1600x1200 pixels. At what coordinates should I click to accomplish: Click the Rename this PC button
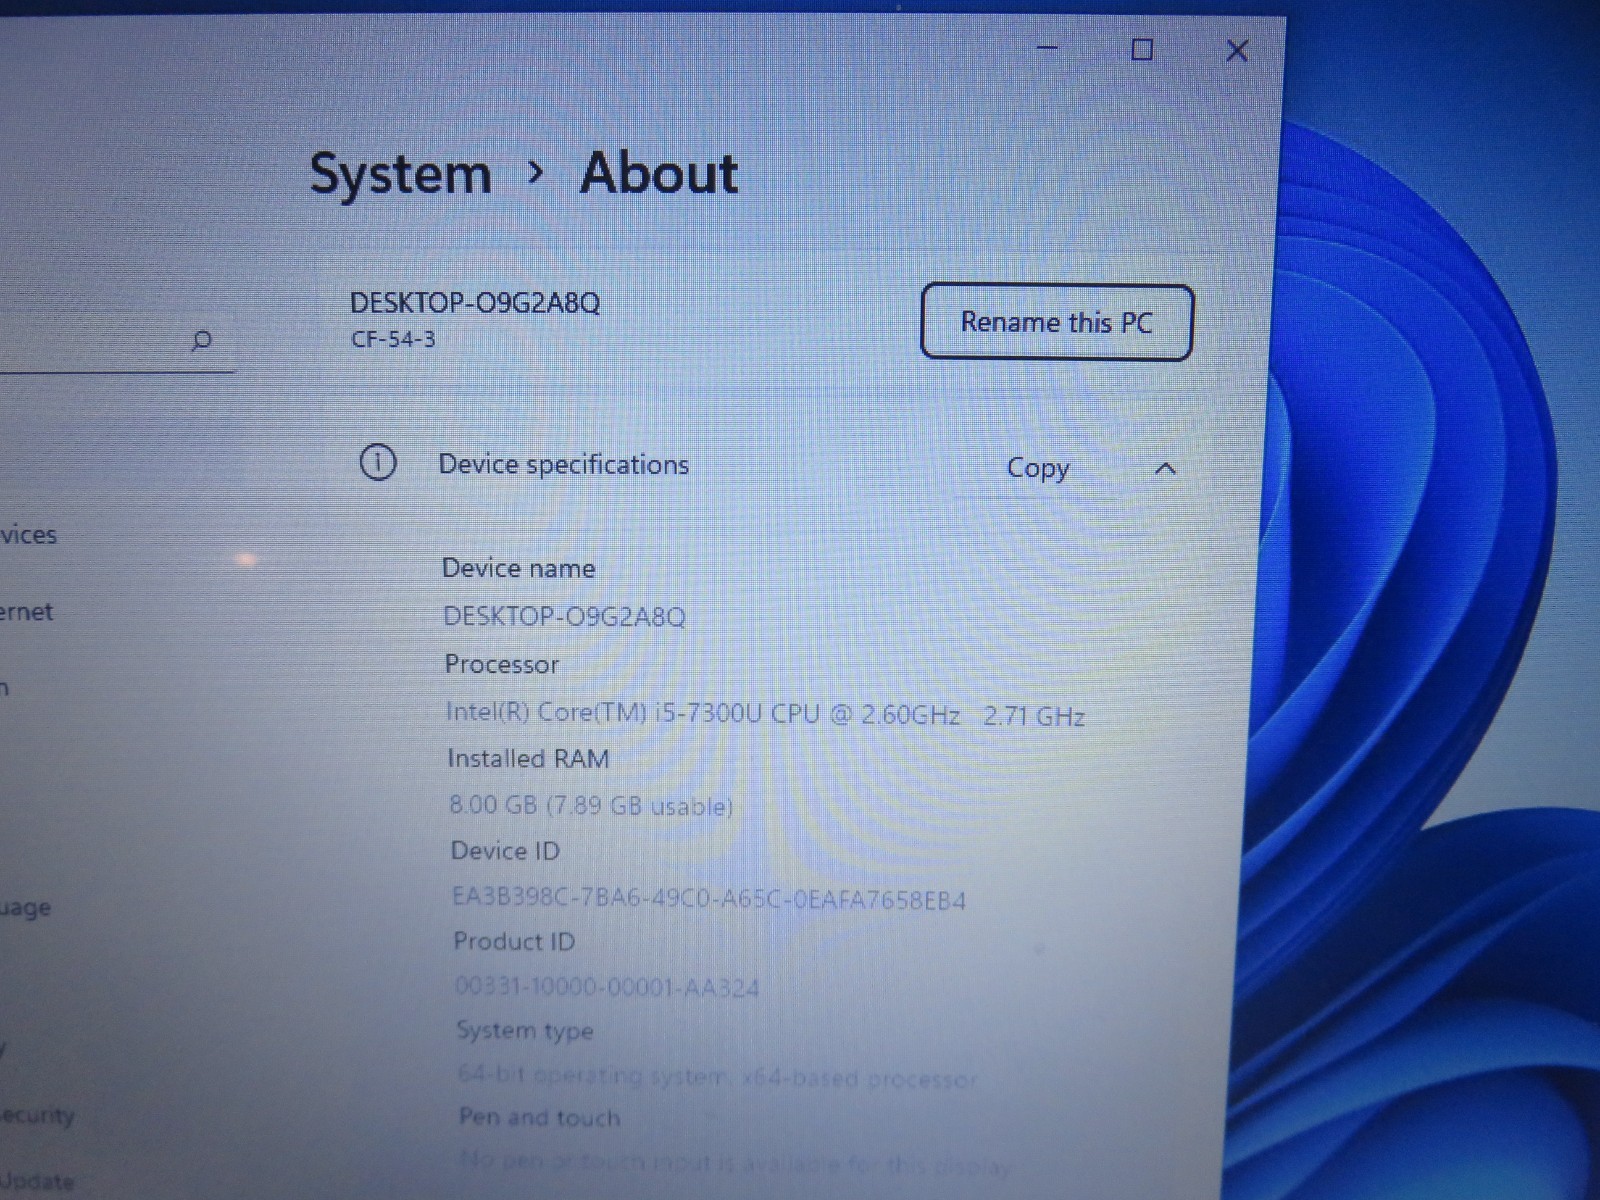pos(1056,322)
